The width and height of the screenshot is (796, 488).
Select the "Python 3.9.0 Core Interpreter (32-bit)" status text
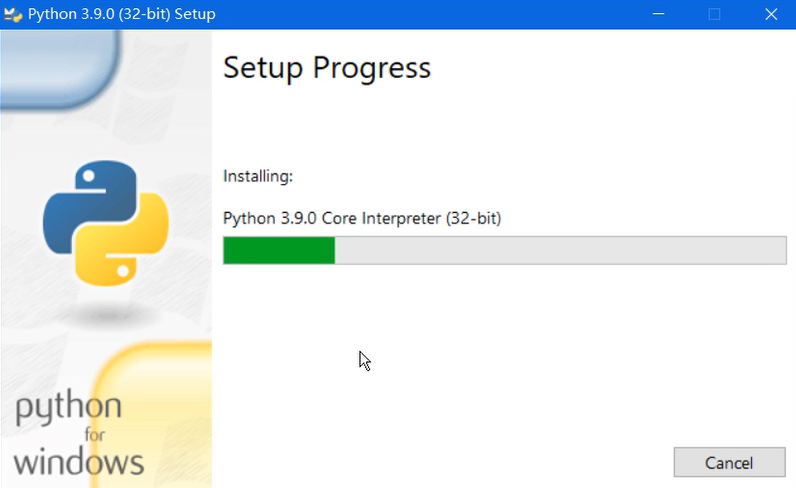coord(361,218)
